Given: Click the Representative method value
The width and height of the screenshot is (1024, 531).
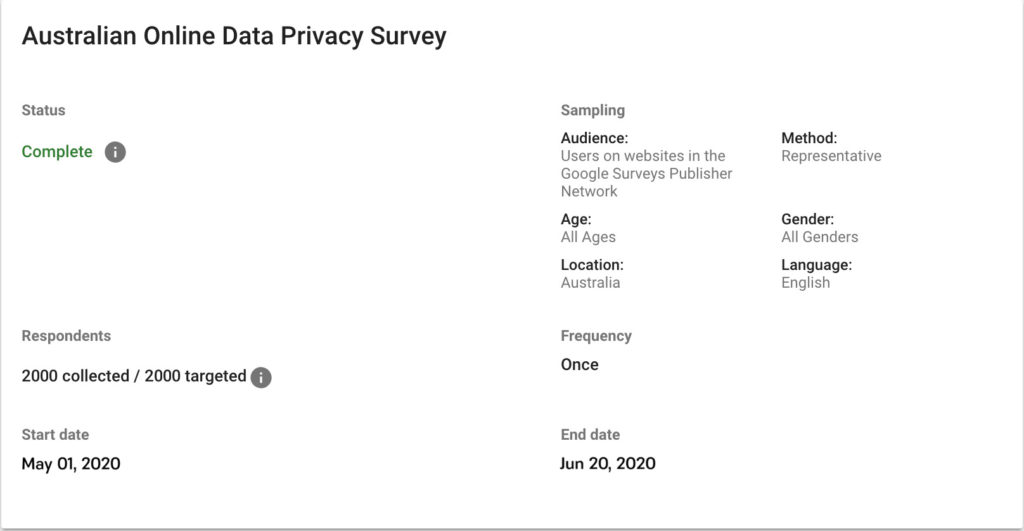Looking at the screenshot, I should click(x=831, y=156).
